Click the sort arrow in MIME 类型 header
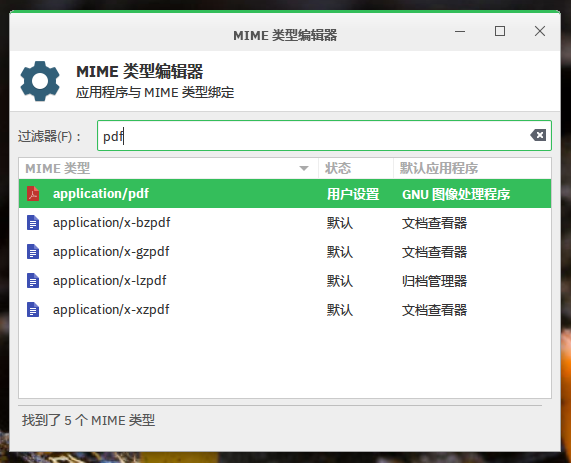The height and width of the screenshot is (463, 571). coord(304,168)
